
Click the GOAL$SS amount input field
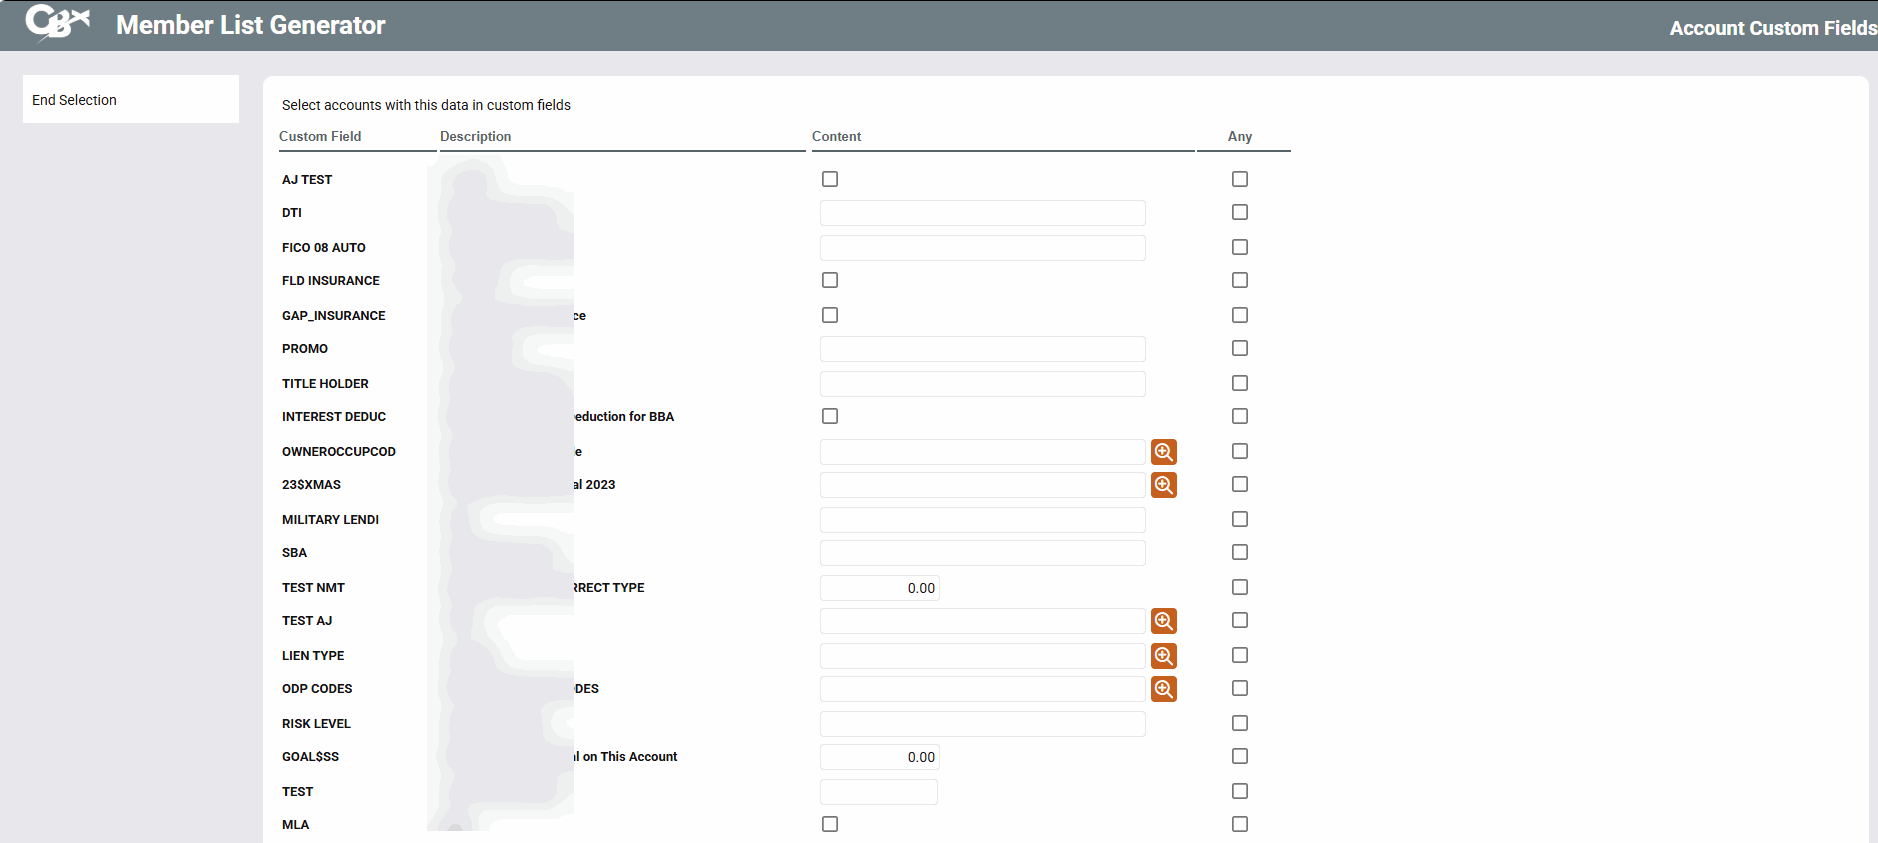point(879,757)
